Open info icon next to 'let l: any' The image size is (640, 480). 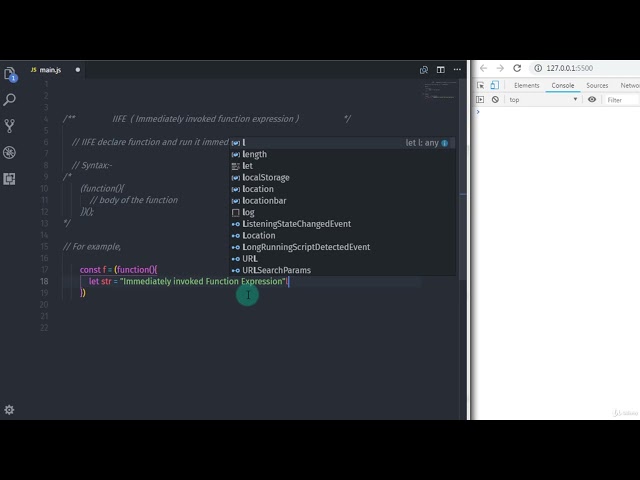click(444, 143)
